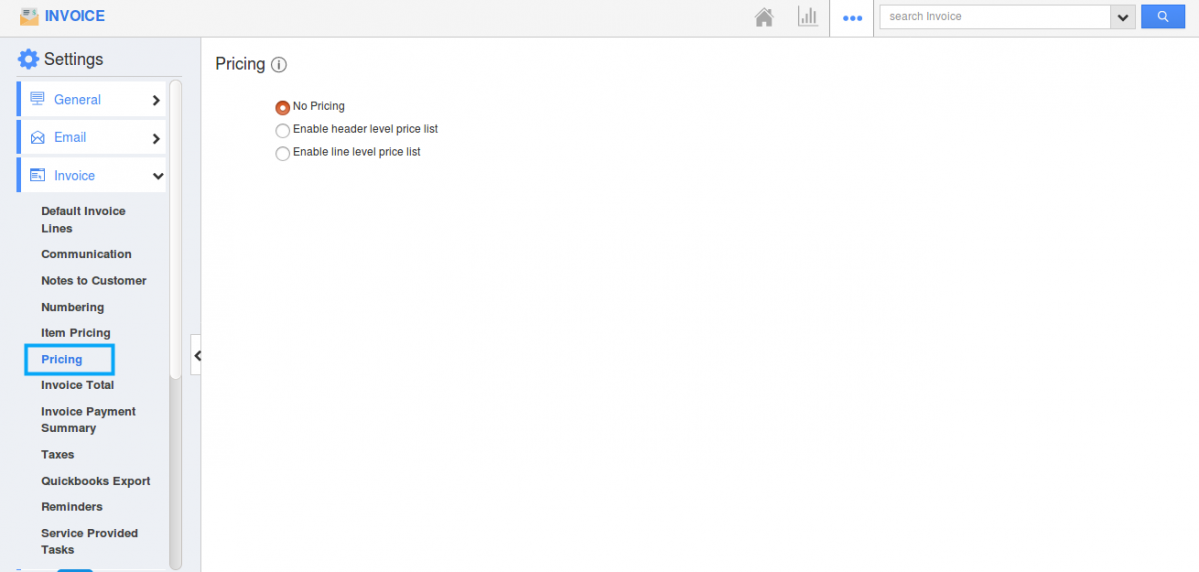
Task: Open Reminders settings
Action: [x=72, y=506]
